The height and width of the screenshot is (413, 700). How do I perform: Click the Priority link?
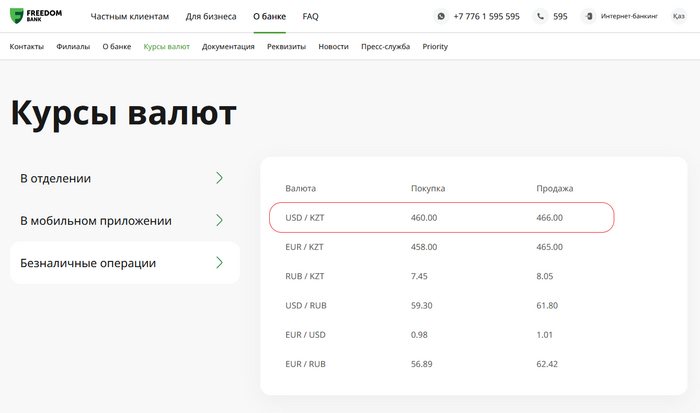[435, 47]
